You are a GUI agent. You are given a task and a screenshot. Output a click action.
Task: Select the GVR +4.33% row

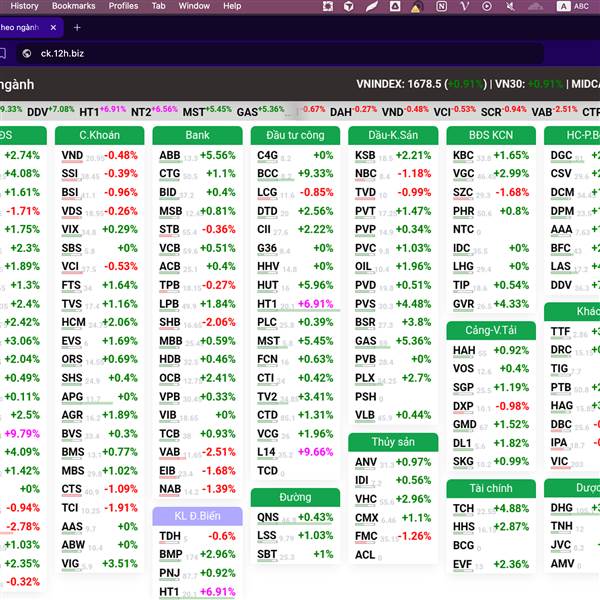tap(491, 304)
